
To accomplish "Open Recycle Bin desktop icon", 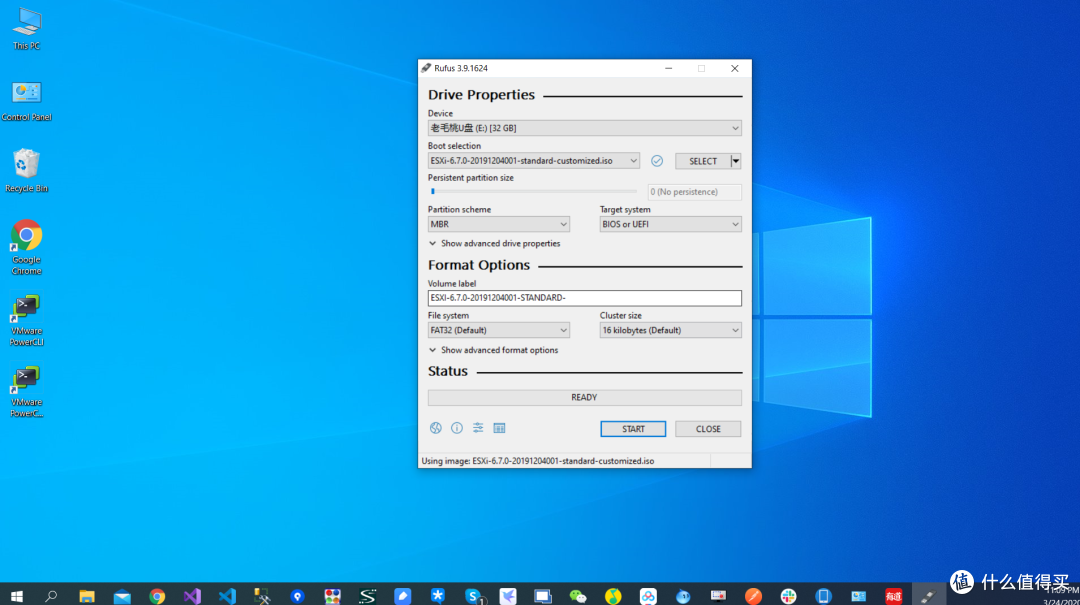I will pyautogui.click(x=26, y=171).
